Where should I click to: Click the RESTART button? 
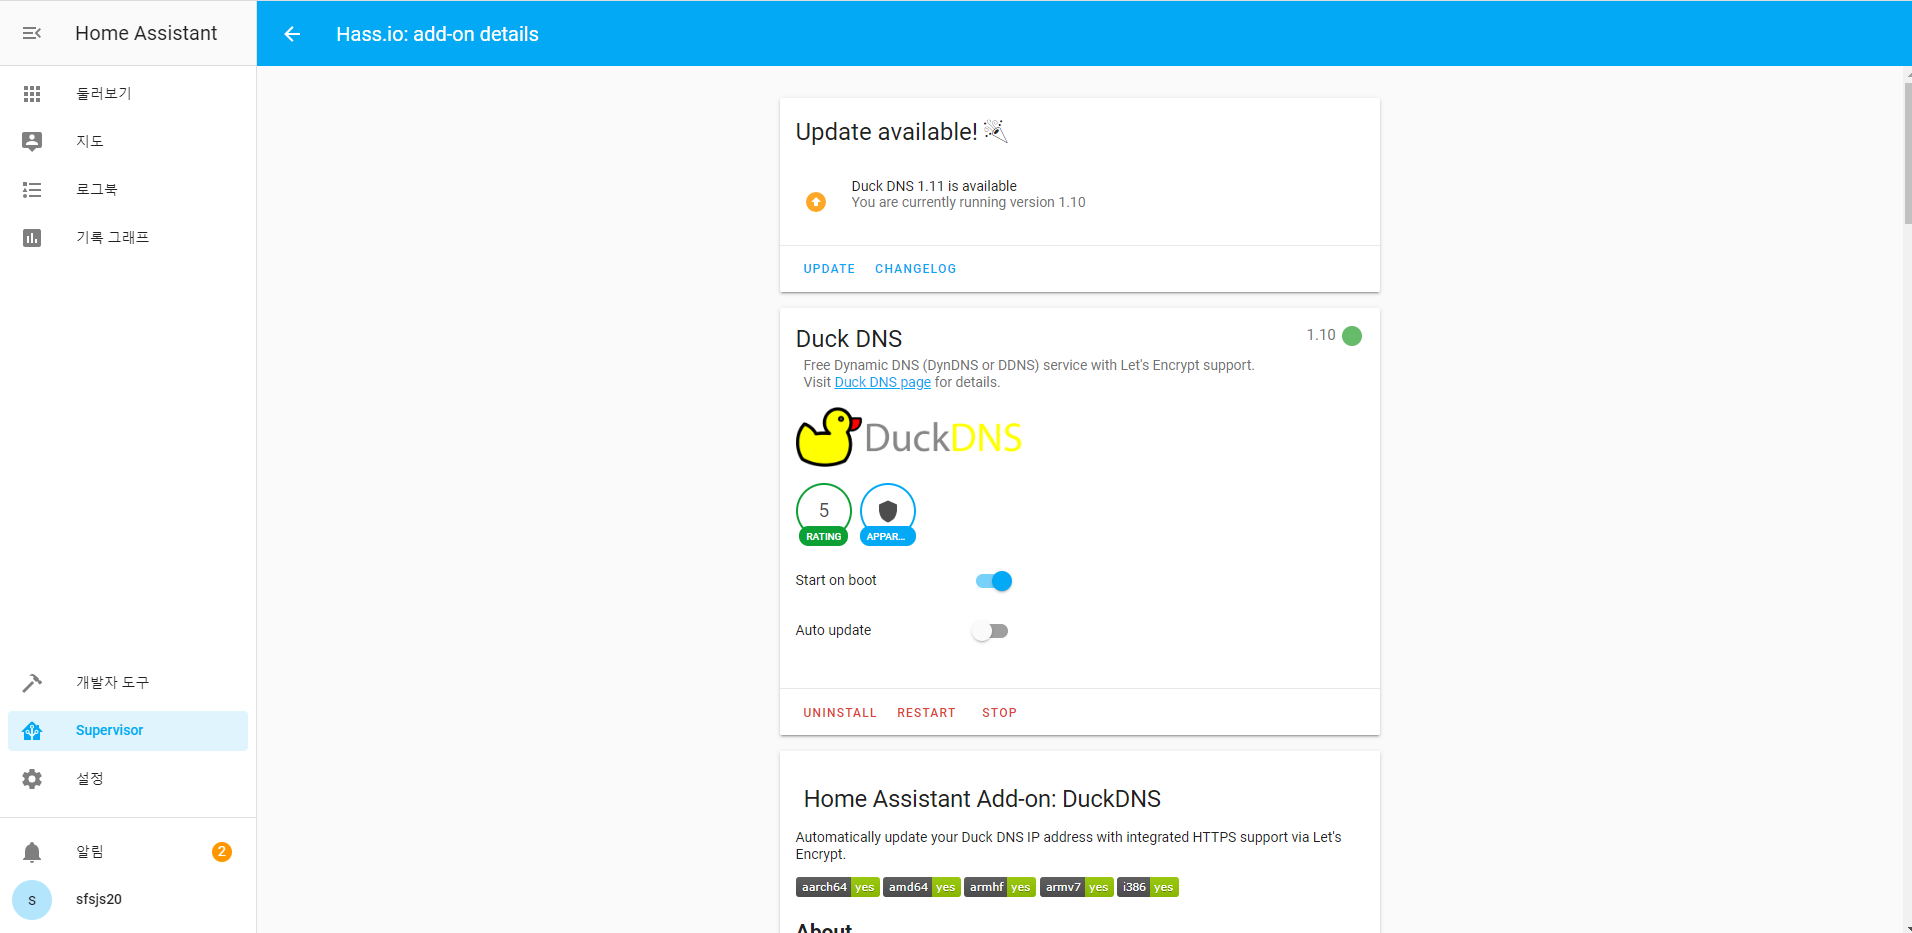point(926,713)
